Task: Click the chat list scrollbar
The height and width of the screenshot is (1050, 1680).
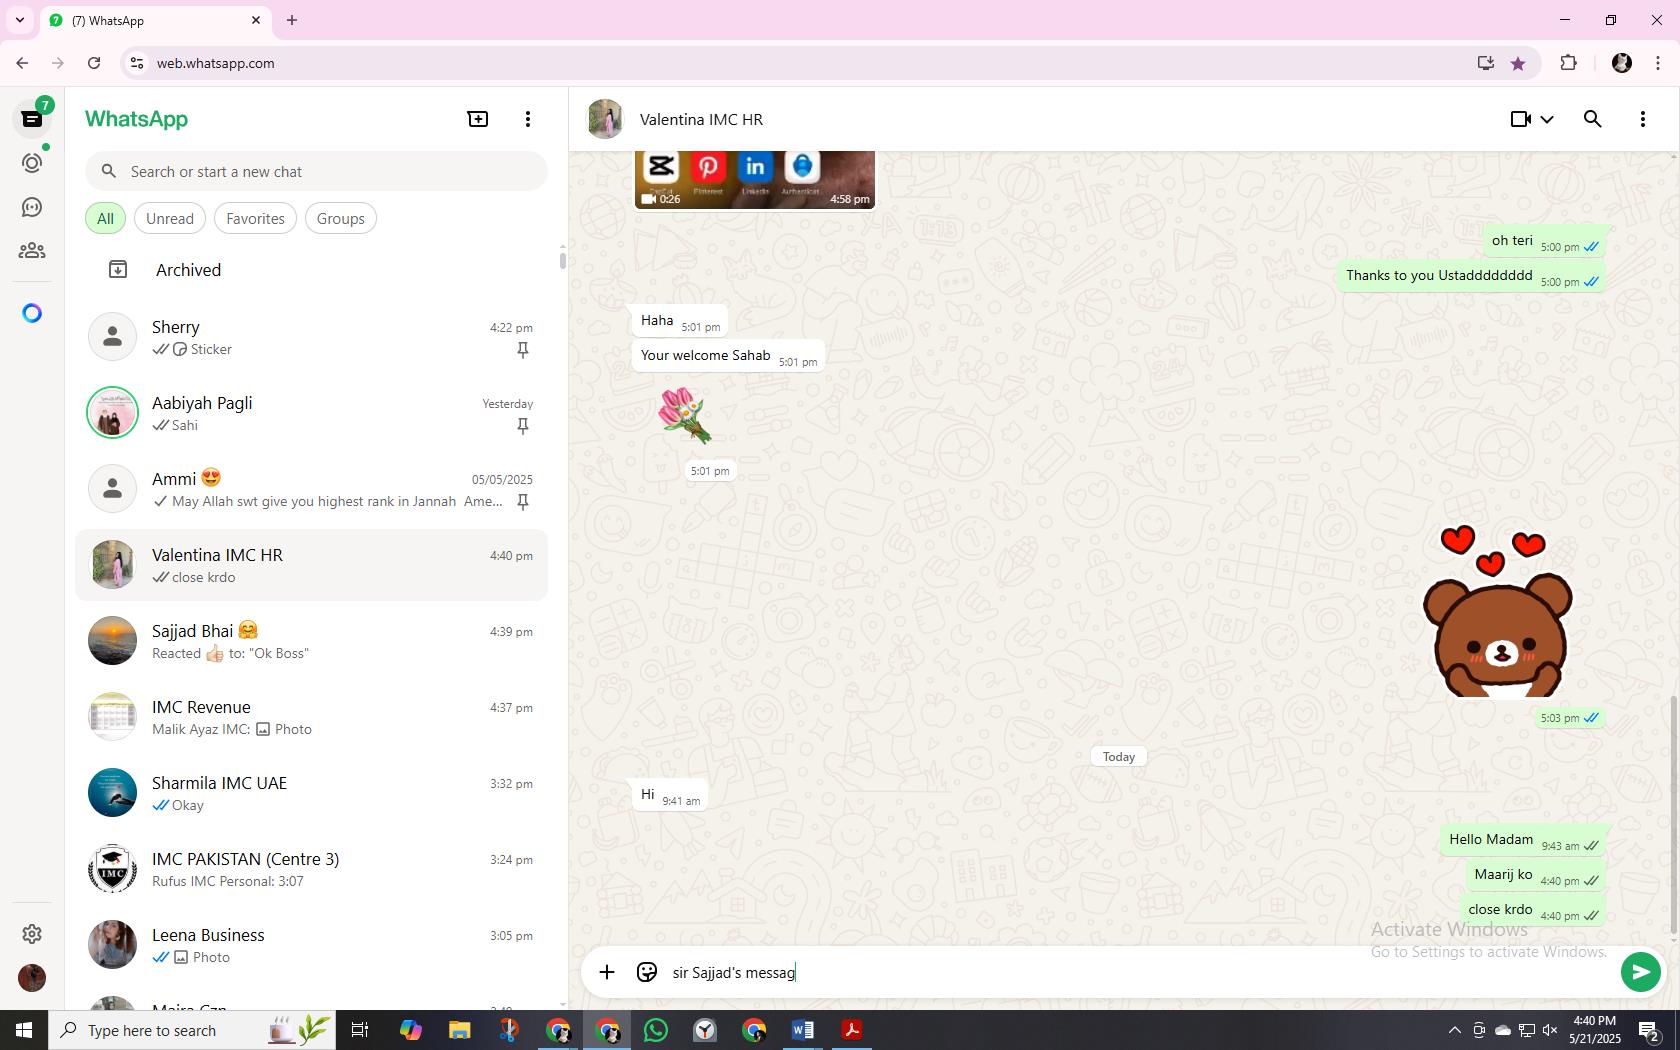Action: [x=562, y=260]
